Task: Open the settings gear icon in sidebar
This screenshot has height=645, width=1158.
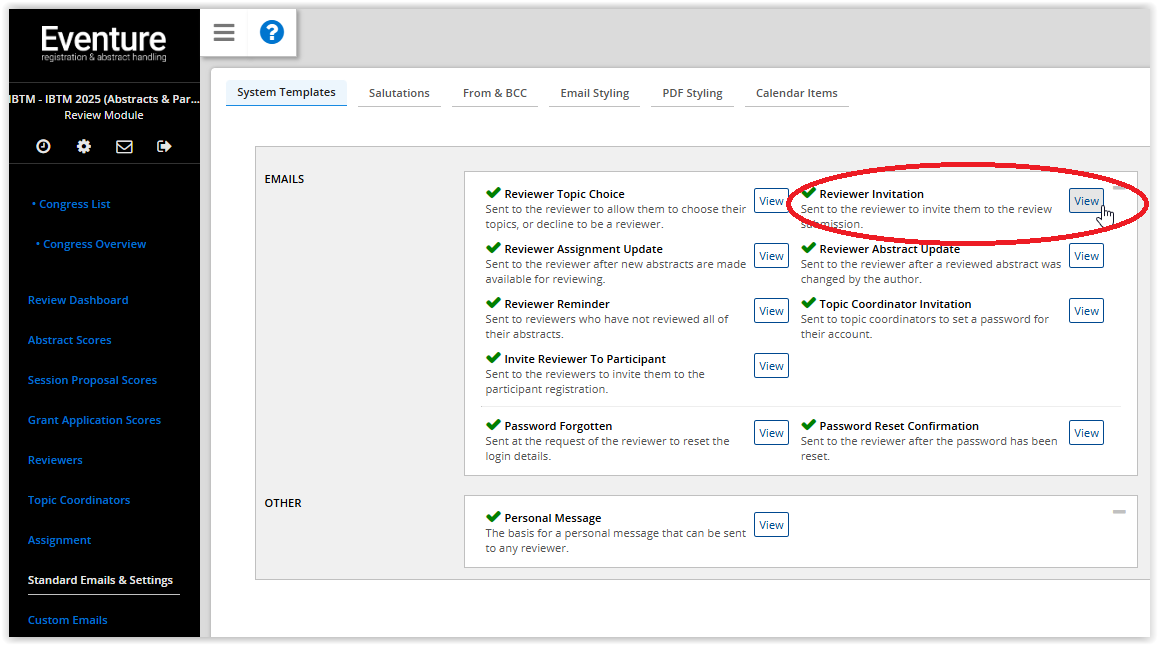Action: pyautogui.click(x=84, y=146)
